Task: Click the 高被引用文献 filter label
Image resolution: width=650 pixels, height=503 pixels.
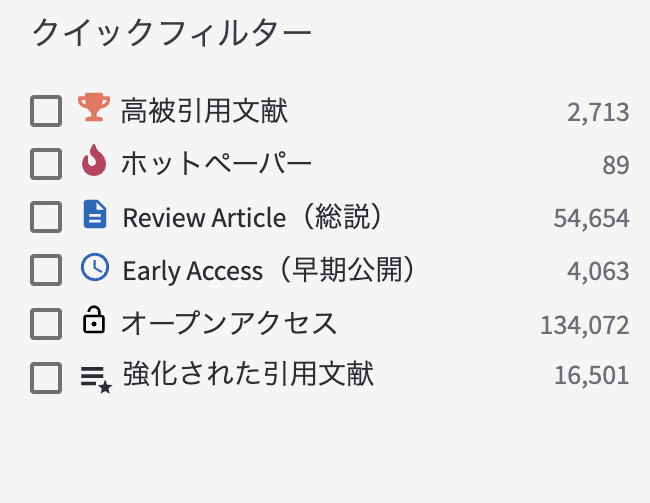Action: (204, 110)
